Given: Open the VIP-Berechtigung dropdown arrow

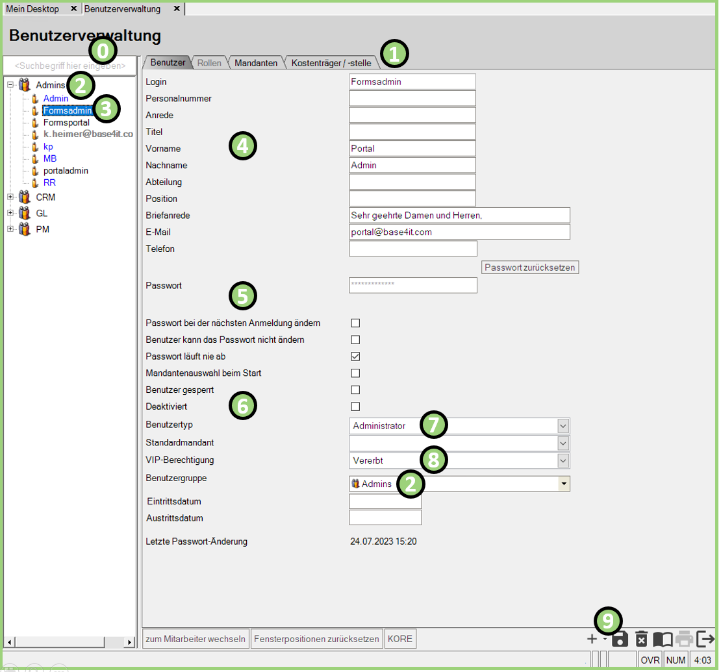Looking at the screenshot, I should (563, 461).
